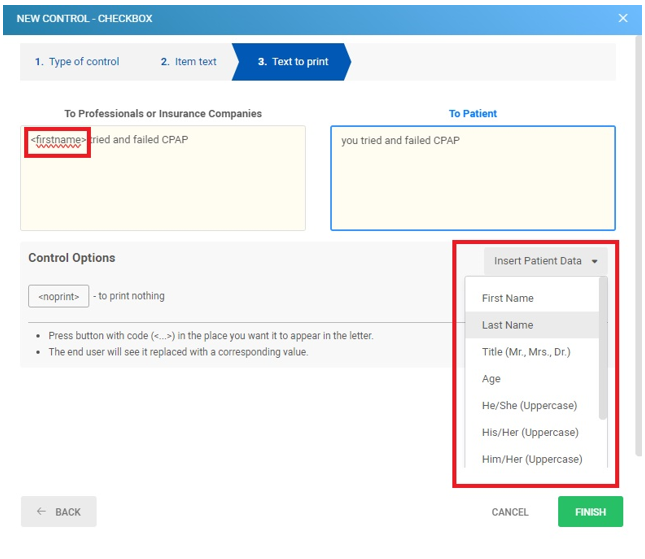Image resolution: width=645 pixels, height=559 pixels.
Task: Choose His/Her (Uppercase) option
Action: (x=532, y=432)
